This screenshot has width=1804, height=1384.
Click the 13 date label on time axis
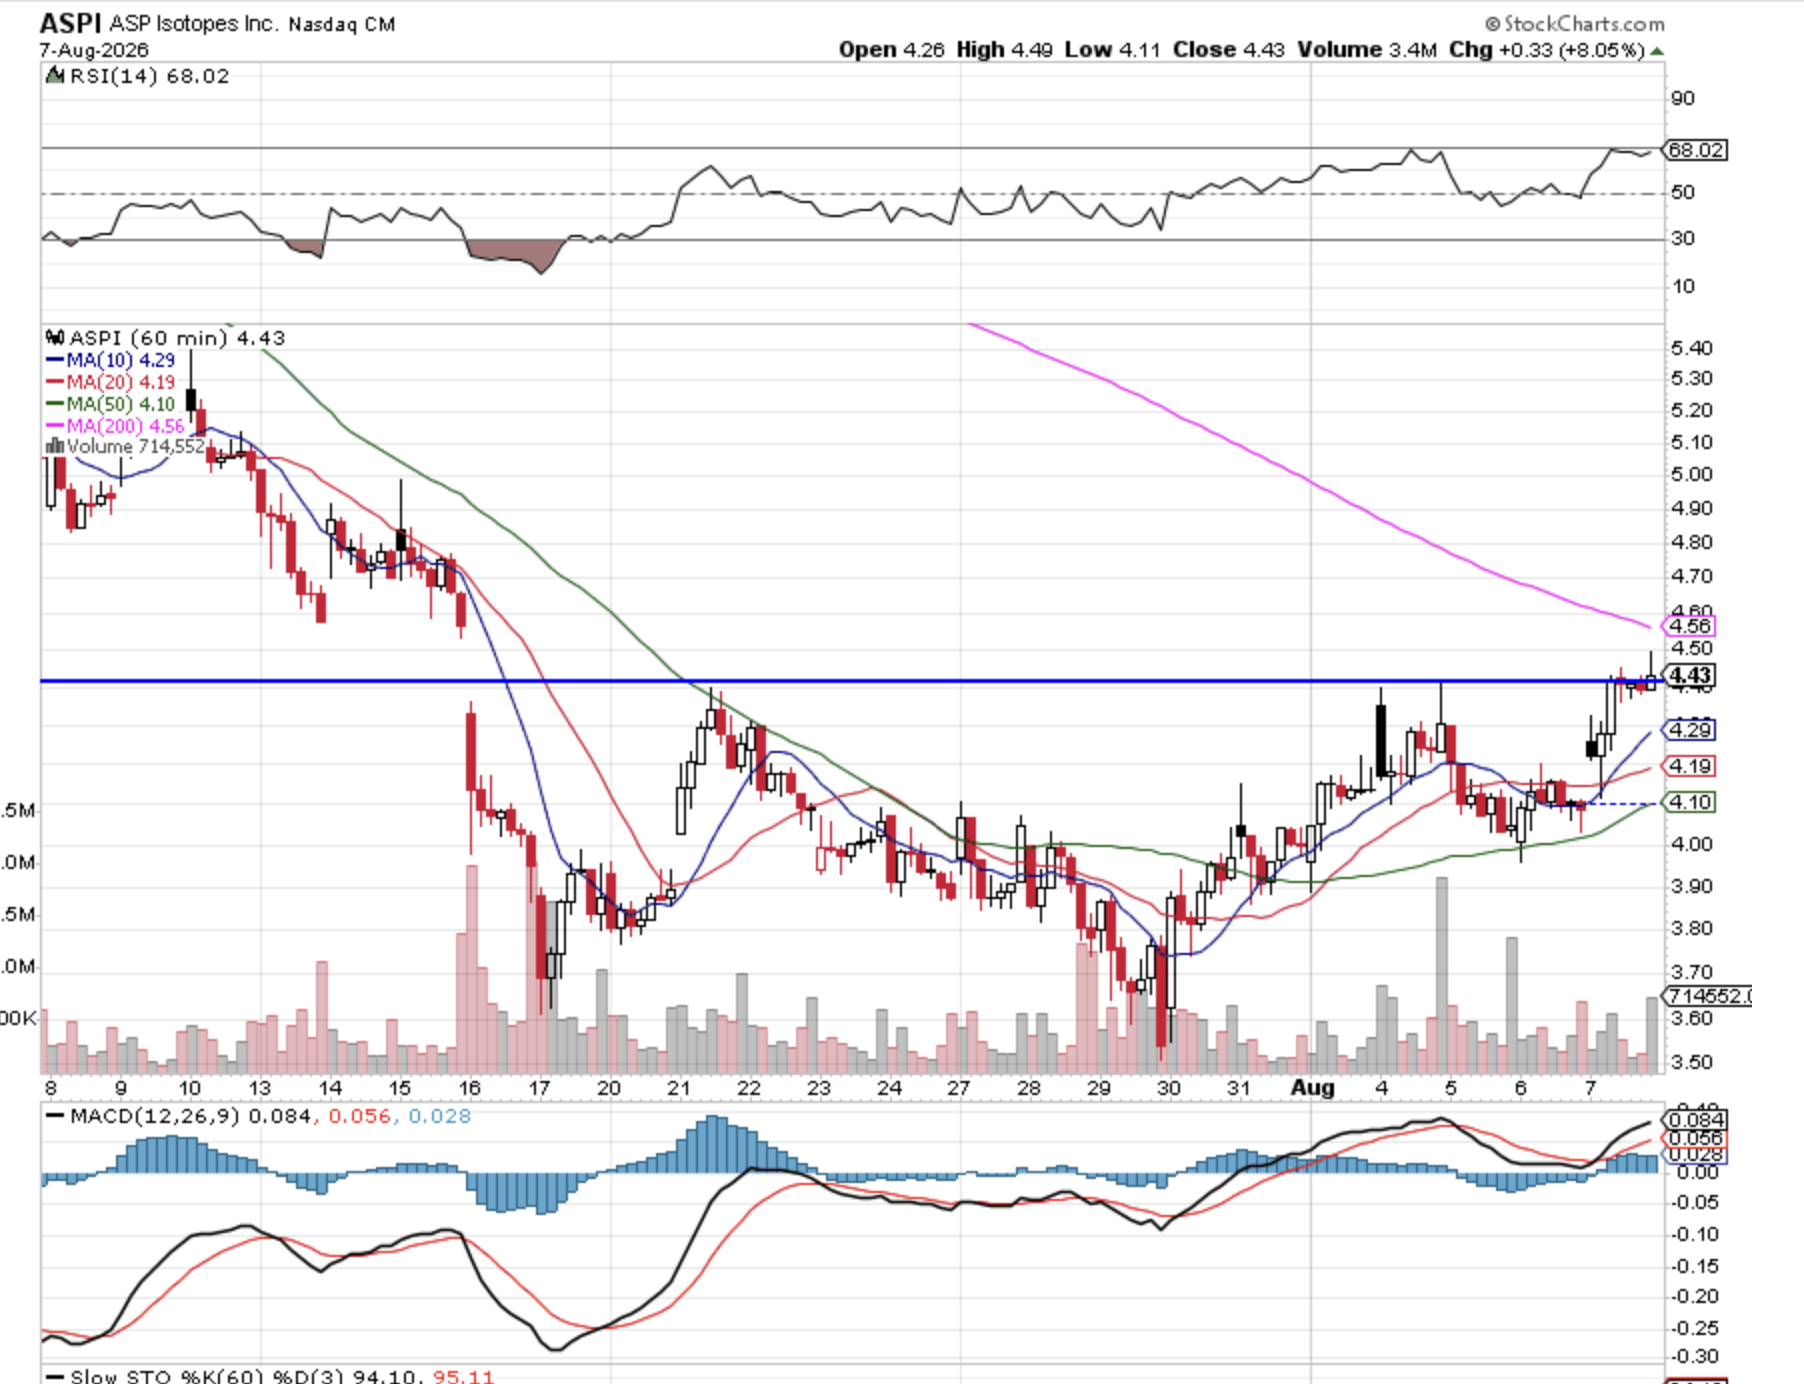coord(259,1088)
